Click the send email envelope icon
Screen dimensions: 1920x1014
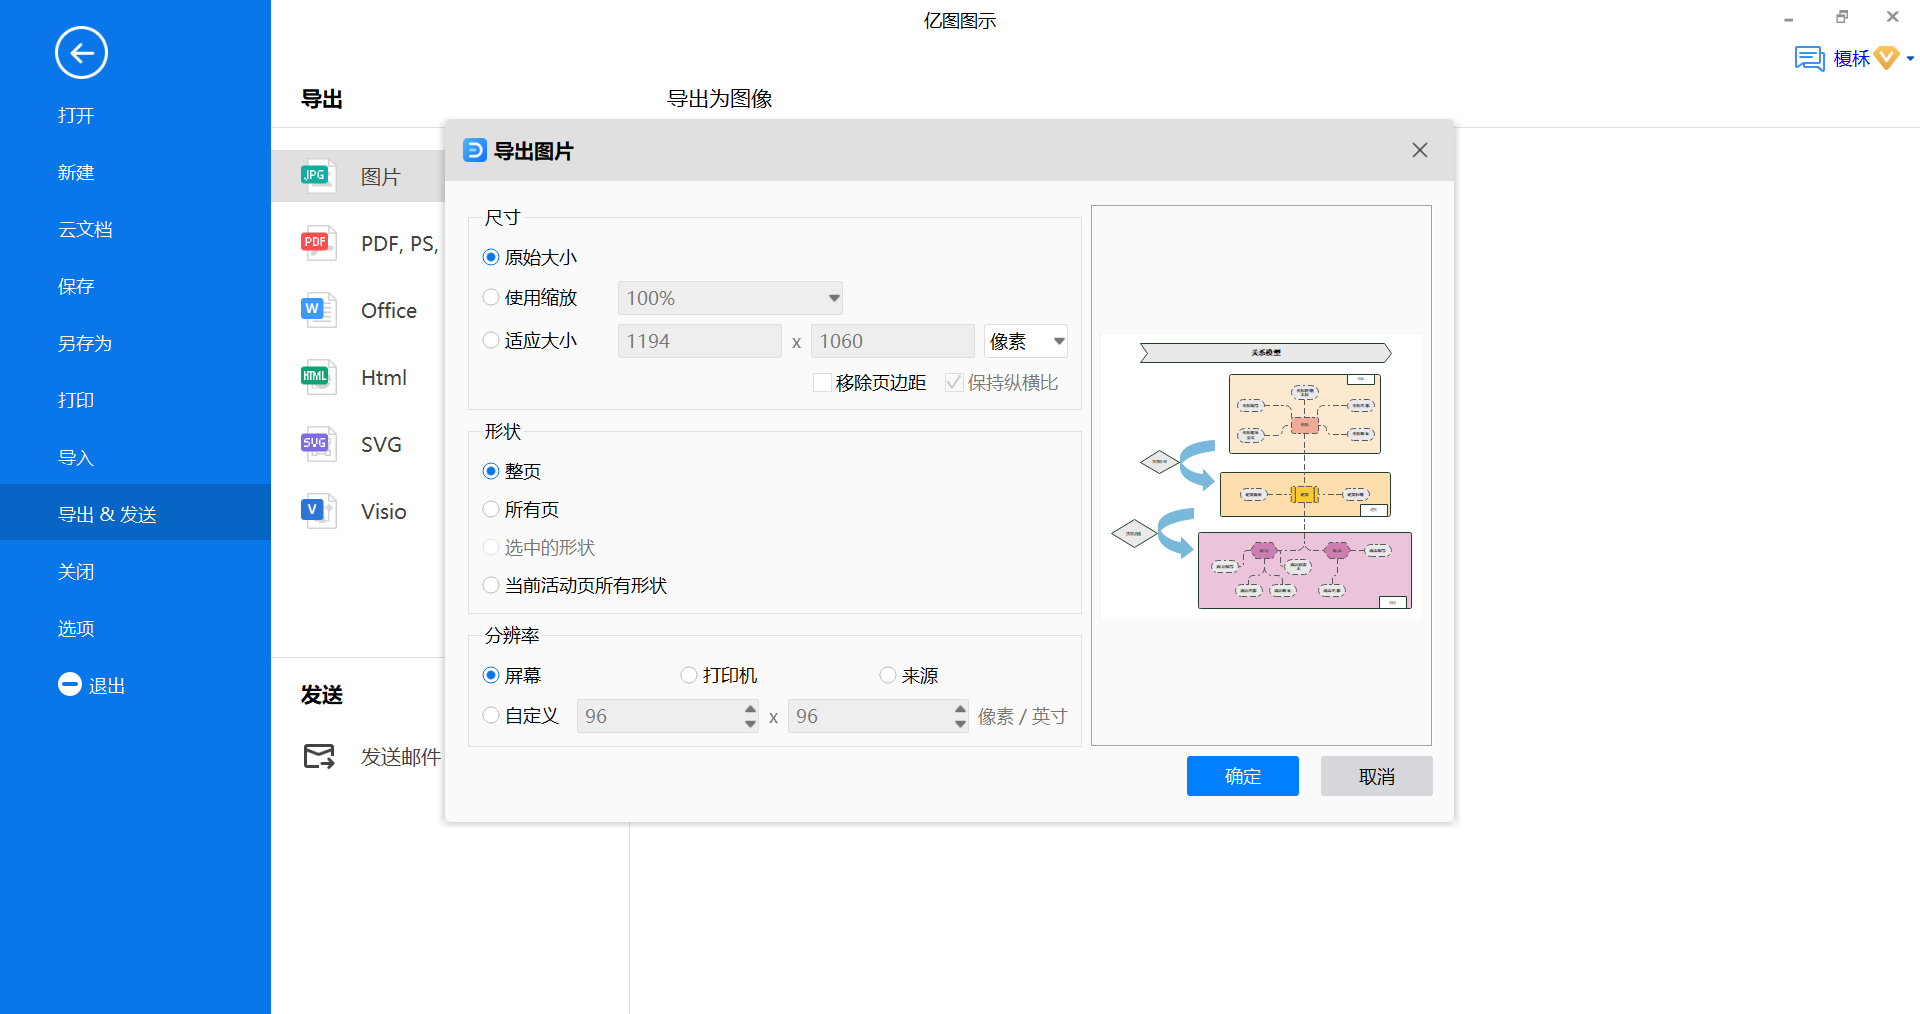319,757
